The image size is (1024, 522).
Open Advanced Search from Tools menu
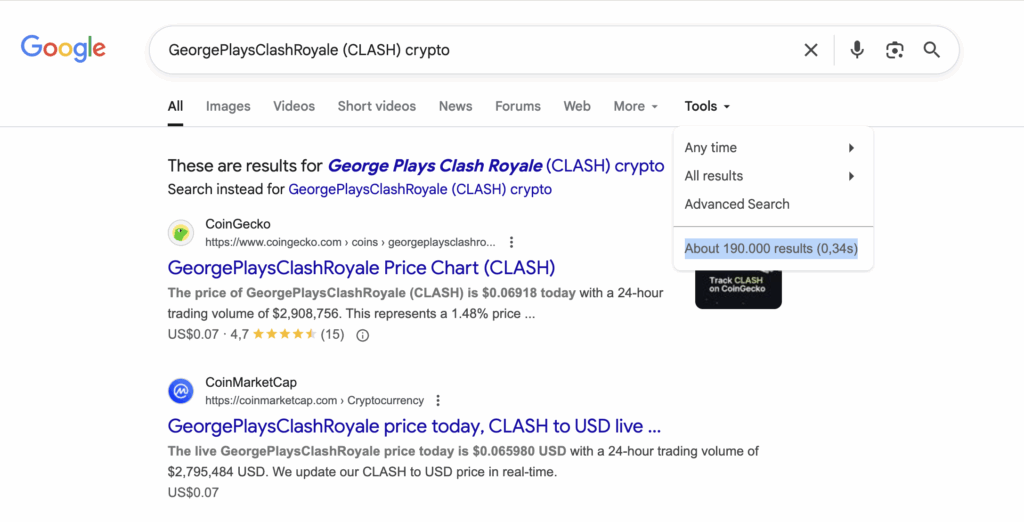point(737,204)
